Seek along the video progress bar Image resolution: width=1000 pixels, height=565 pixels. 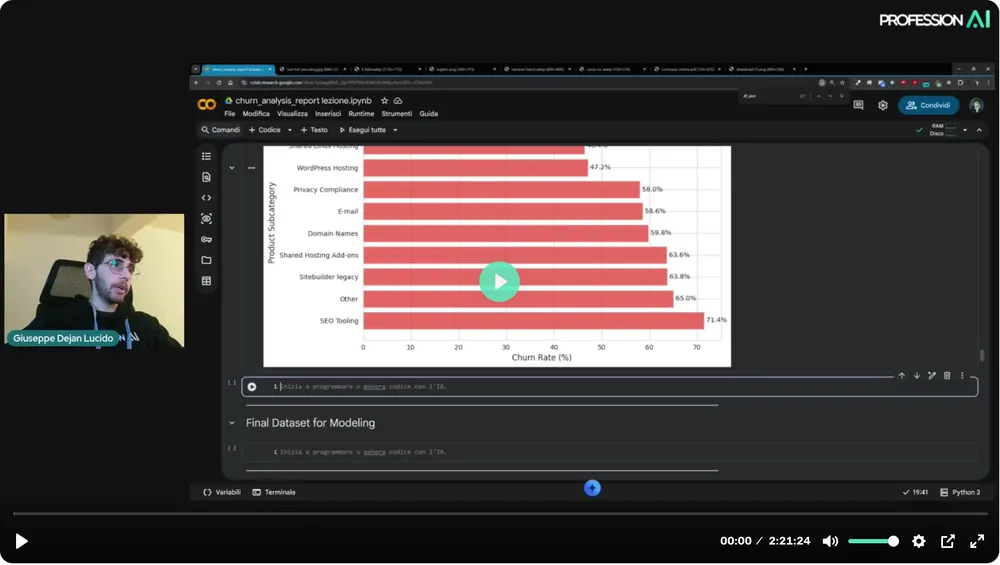500,513
